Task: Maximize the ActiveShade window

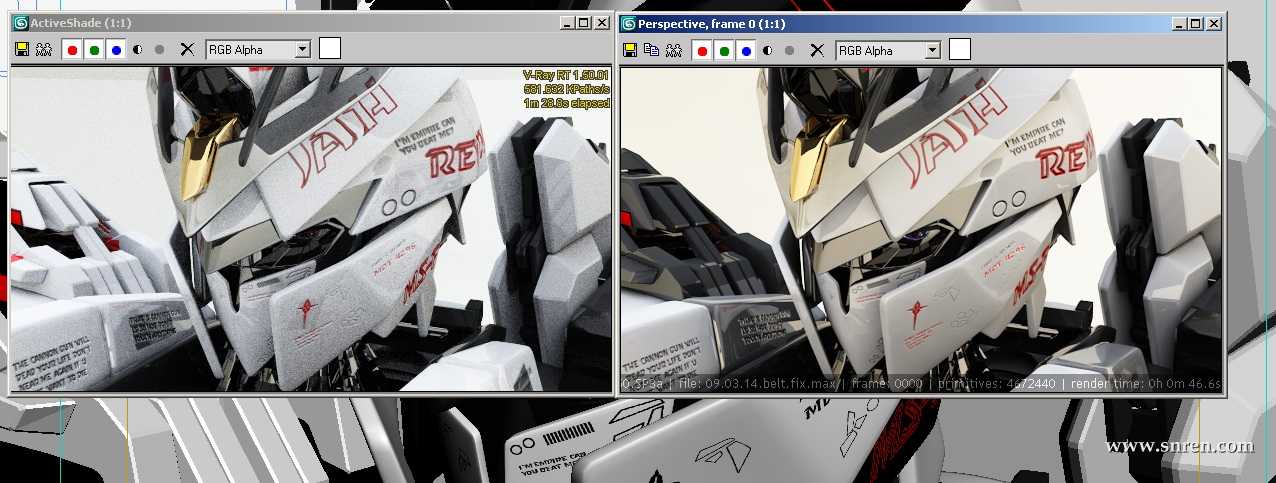Action: coord(584,22)
